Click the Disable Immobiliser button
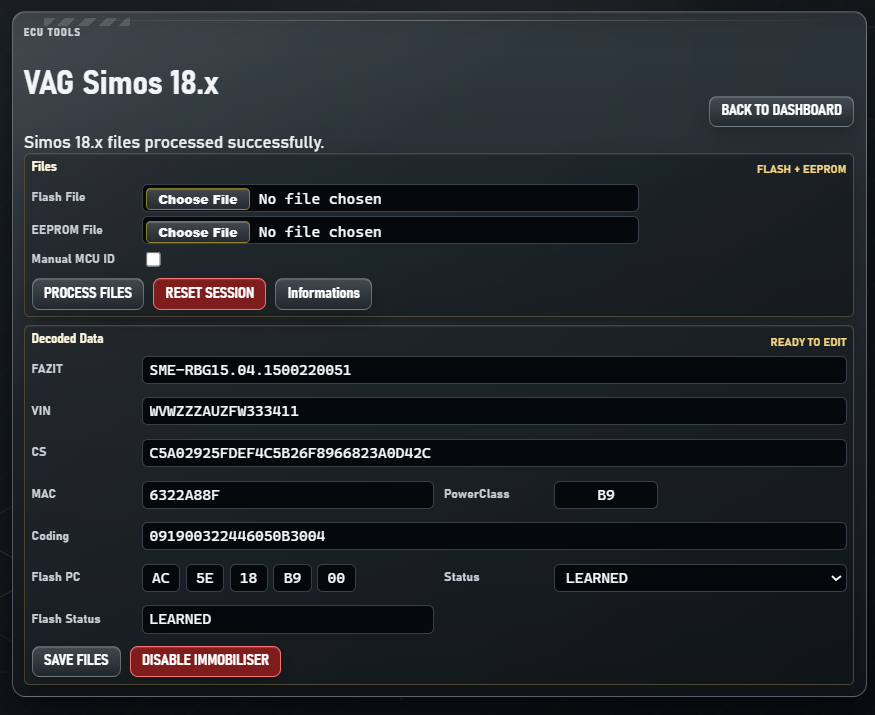This screenshot has width=875, height=715. [x=205, y=661]
